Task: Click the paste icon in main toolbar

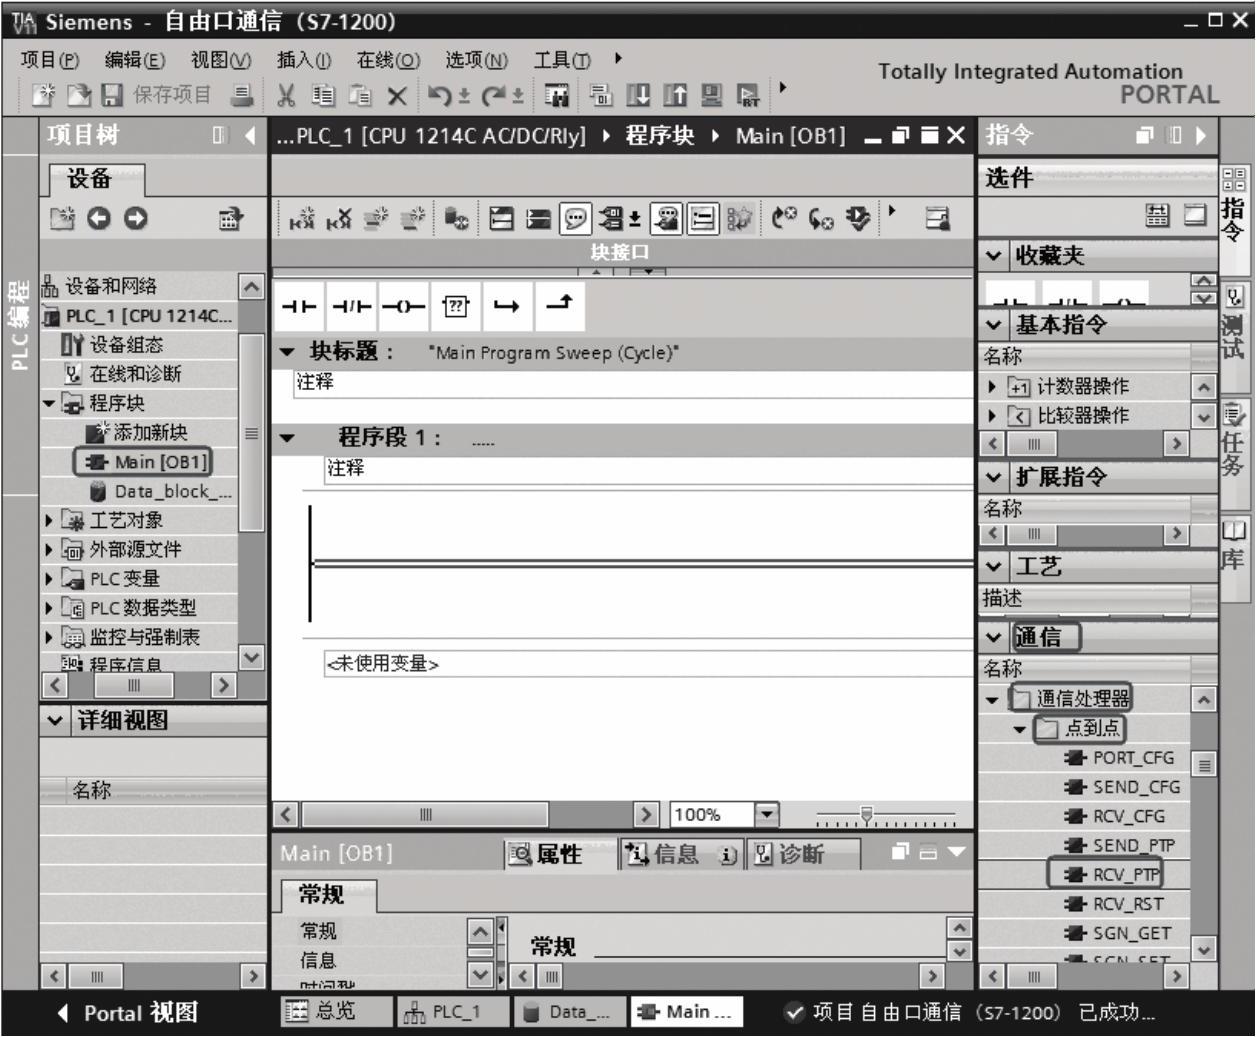Action: coord(359,96)
